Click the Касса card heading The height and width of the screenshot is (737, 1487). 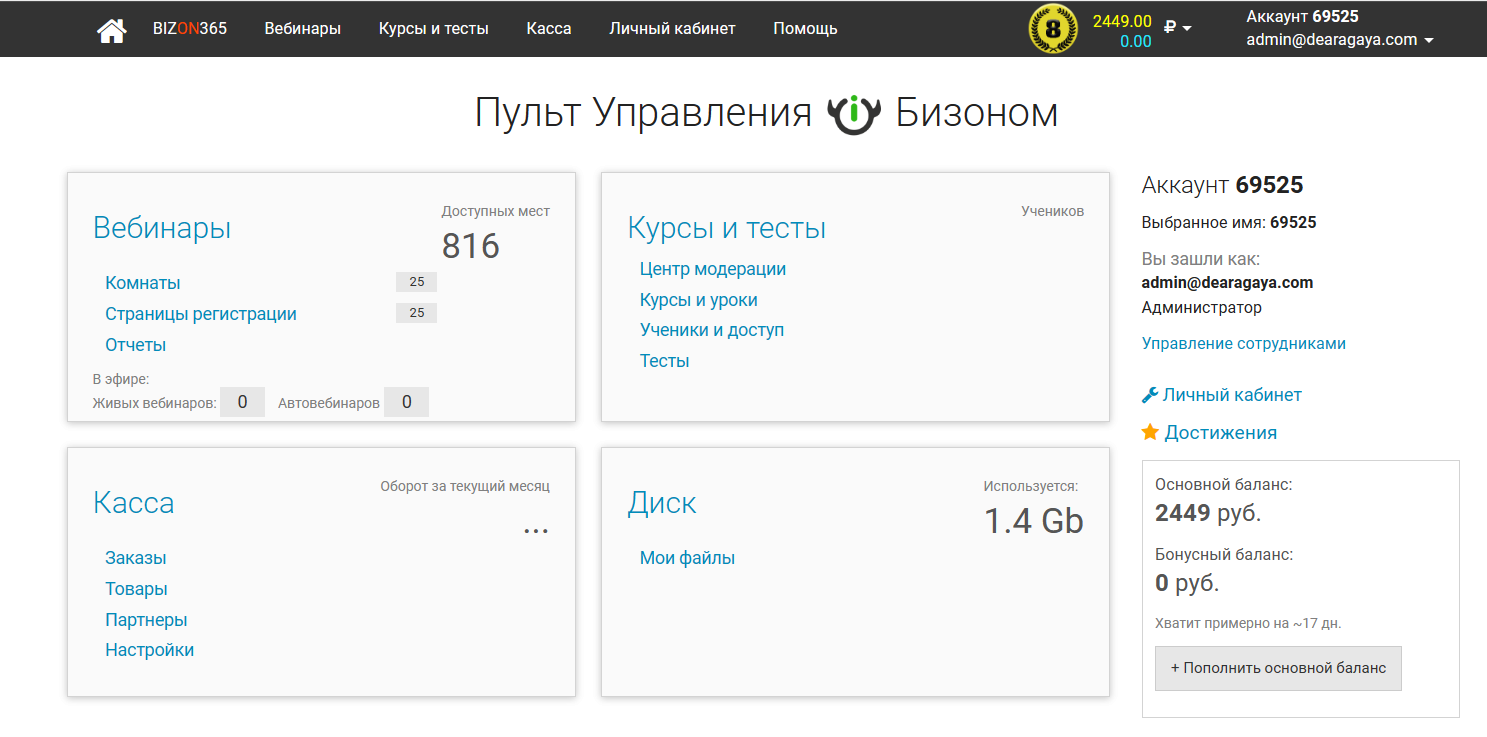coord(134,502)
